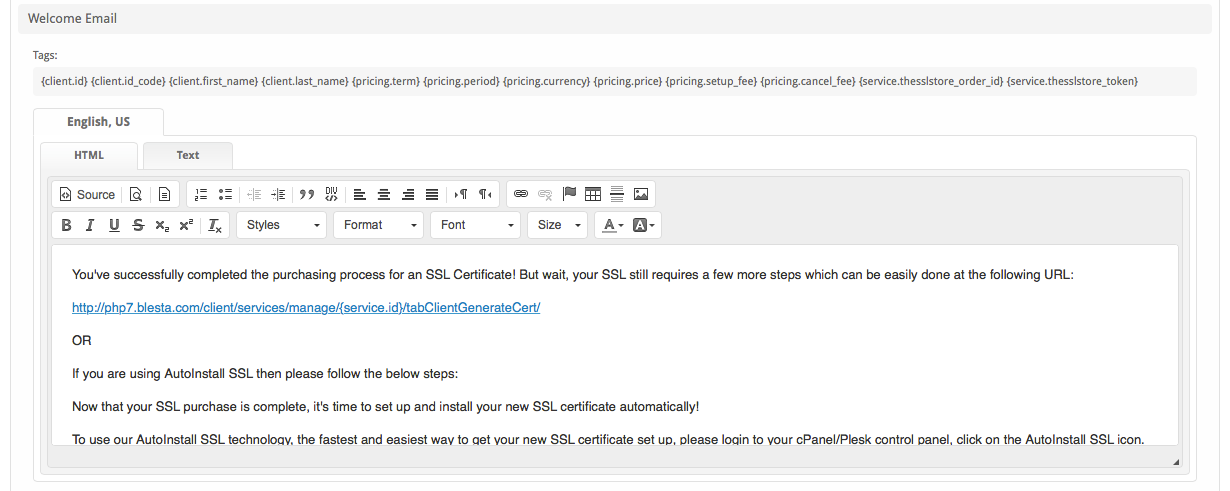The image size is (1230, 491).
Task: Open the tabClientGenerateCert URL link
Action: [x=306, y=307]
